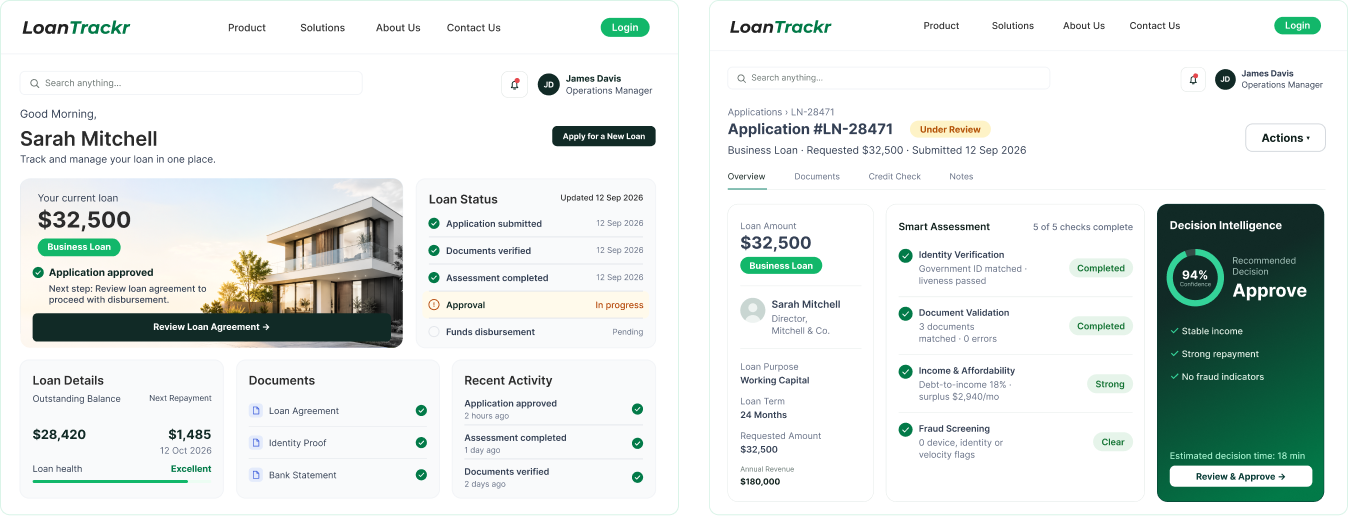Open Contact Us in left dashboard
The width and height of the screenshot is (1348, 516).
click(474, 28)
